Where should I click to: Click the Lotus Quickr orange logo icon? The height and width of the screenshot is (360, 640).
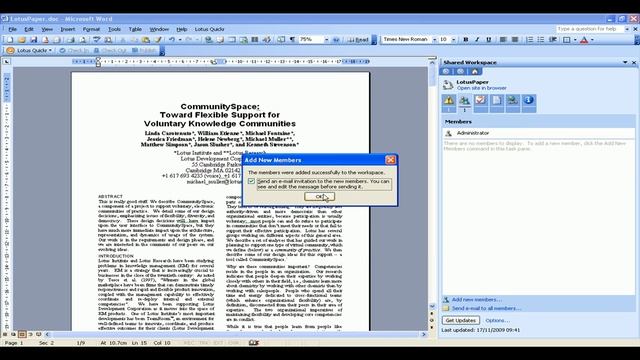click(x=10, y=50)
